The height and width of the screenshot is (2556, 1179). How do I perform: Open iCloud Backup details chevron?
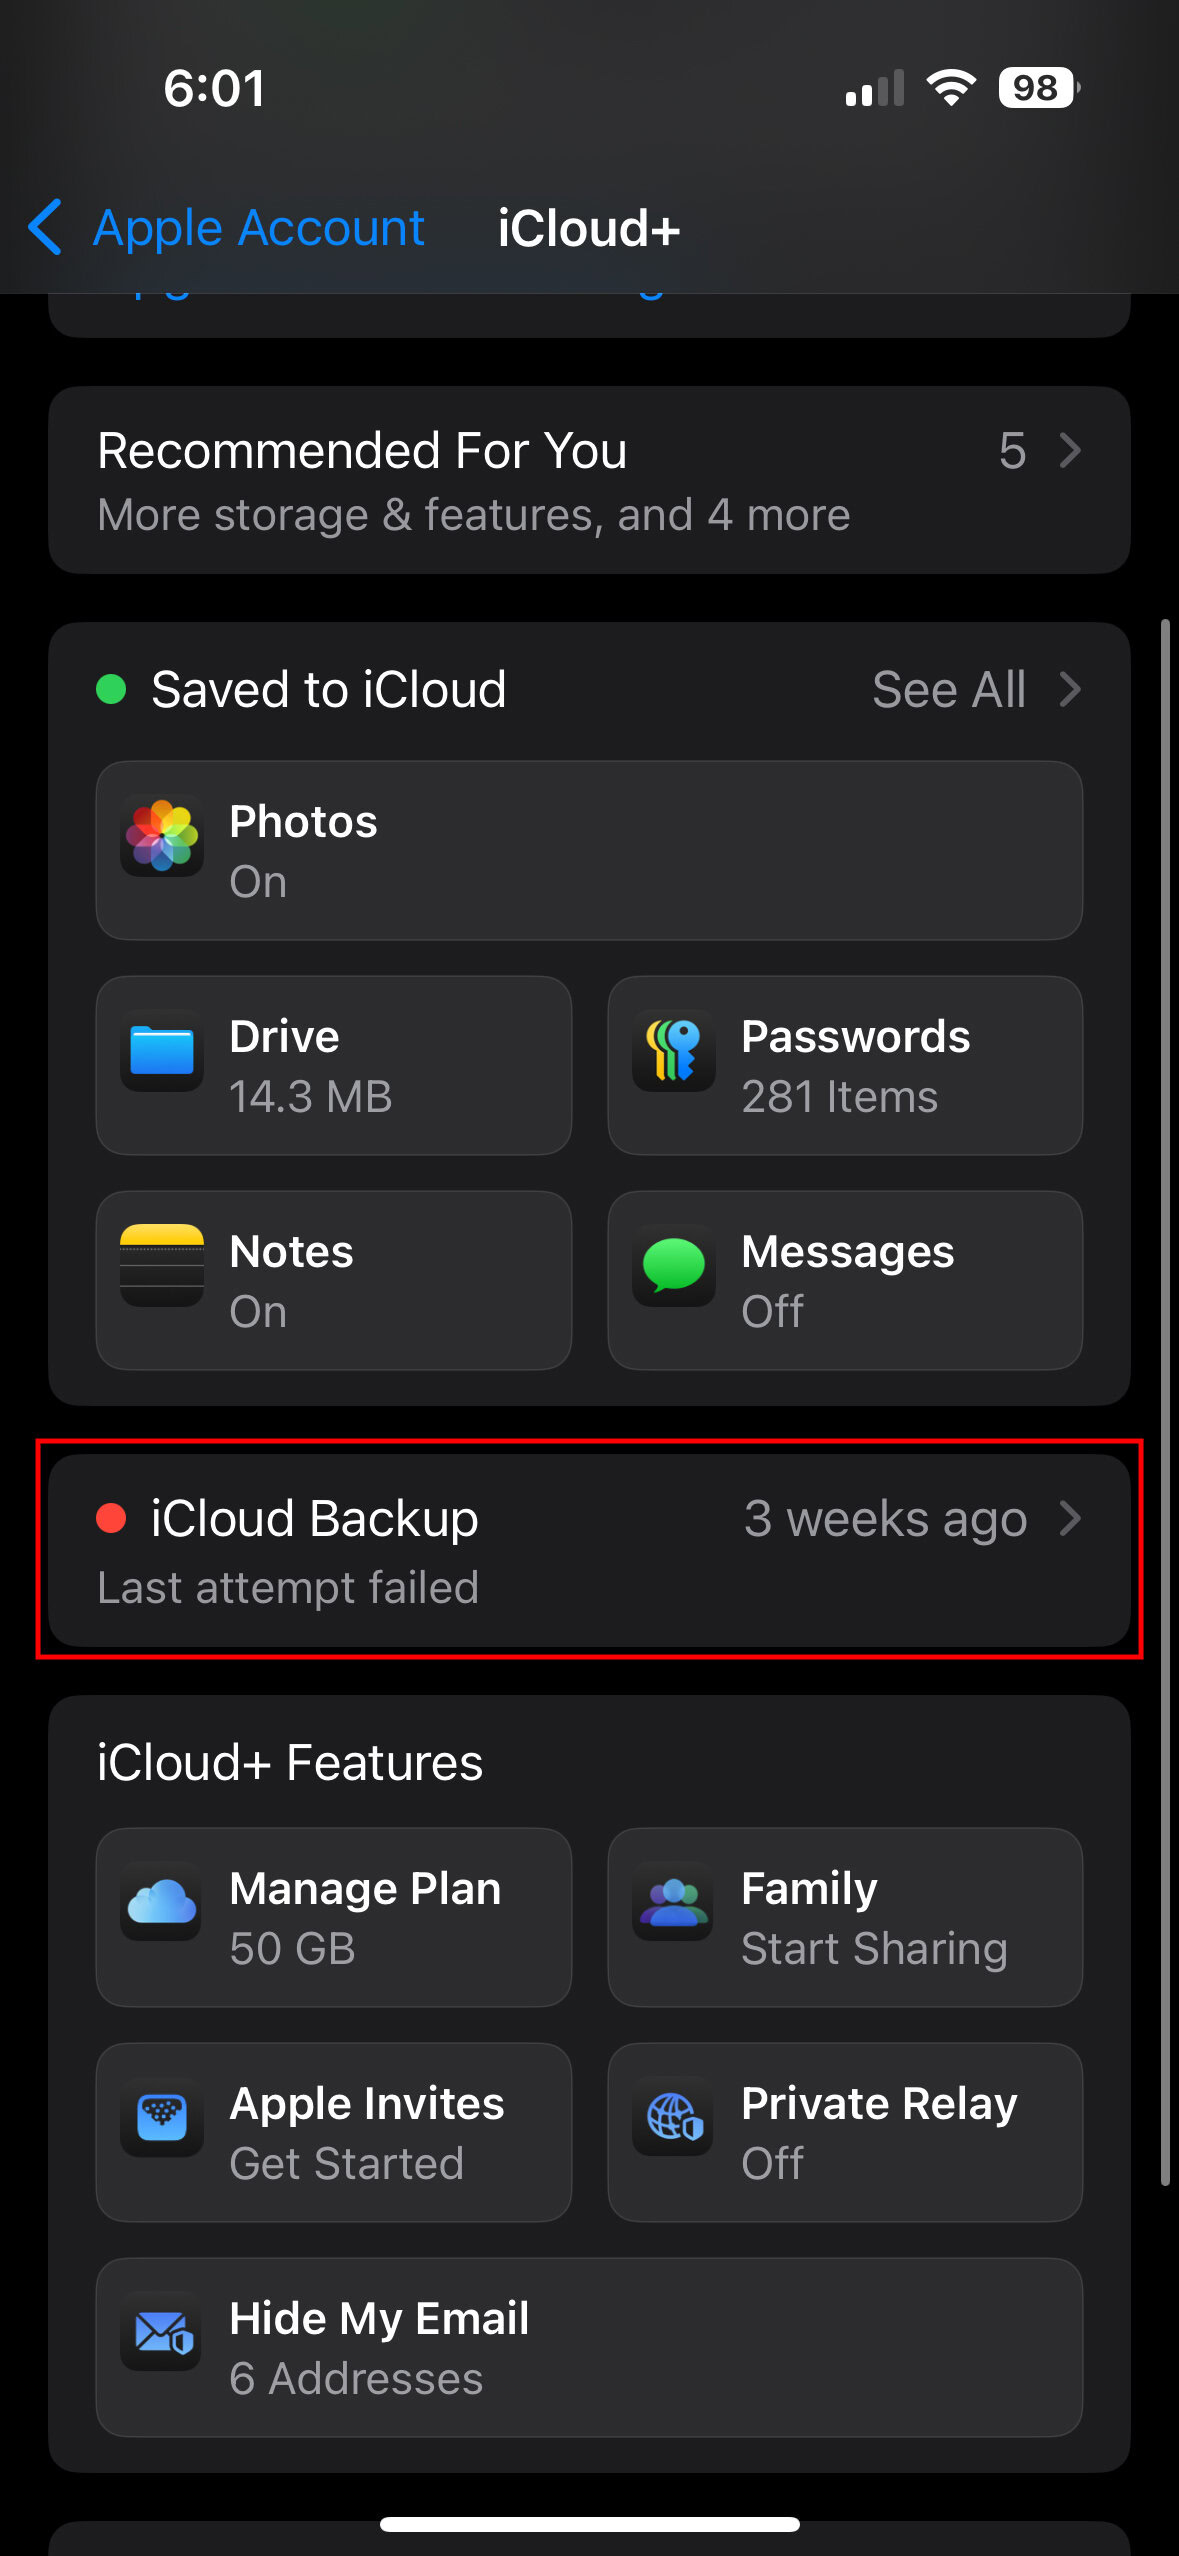pos(1070,1518)
